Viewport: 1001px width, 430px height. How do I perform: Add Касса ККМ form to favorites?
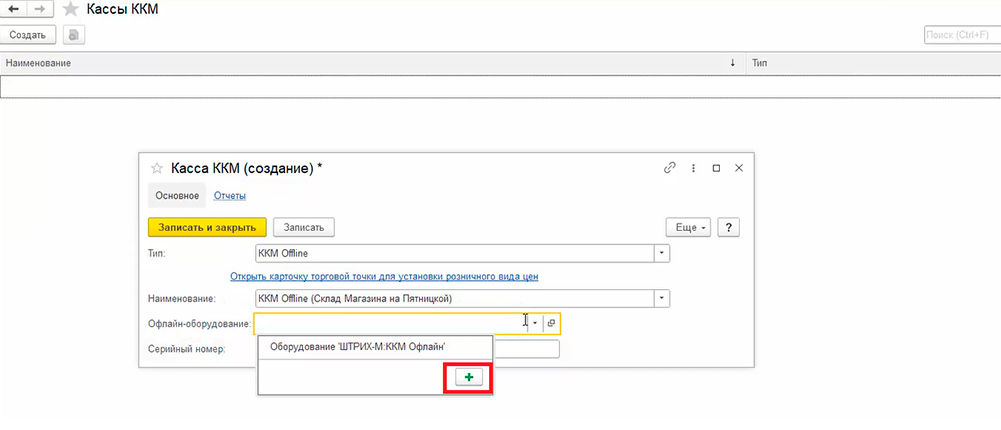(155, 168)
